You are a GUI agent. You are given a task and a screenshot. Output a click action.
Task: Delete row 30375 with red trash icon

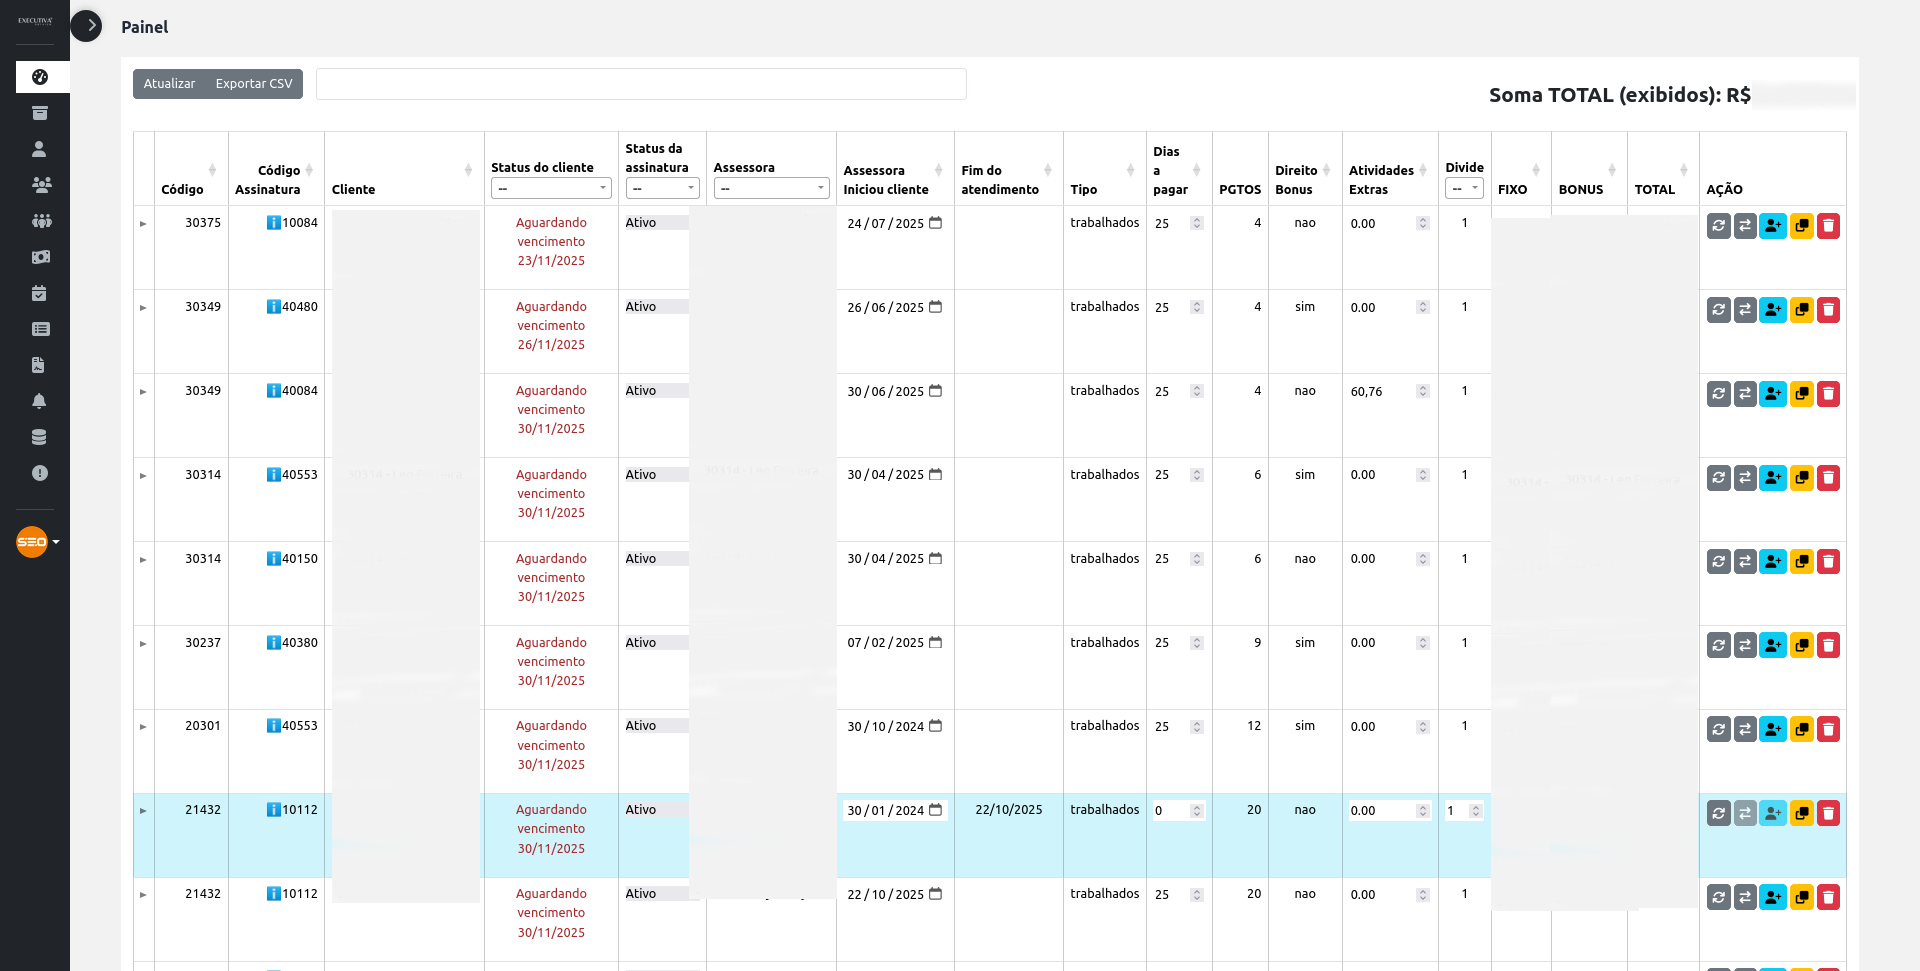tap(1828, 226)
